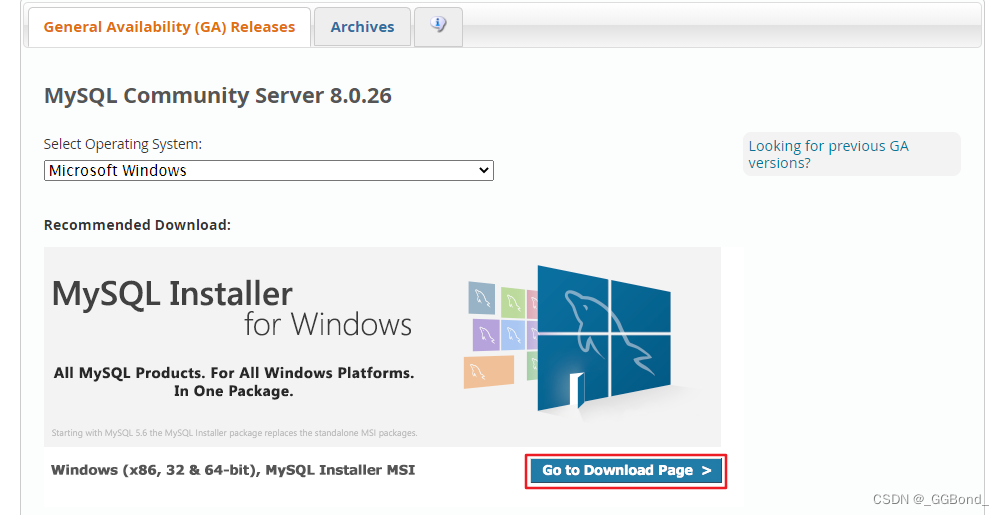
Task: Click 'All MySQL Products. For All Windows Platforms.' text
Action: click(x=234, y=373)
